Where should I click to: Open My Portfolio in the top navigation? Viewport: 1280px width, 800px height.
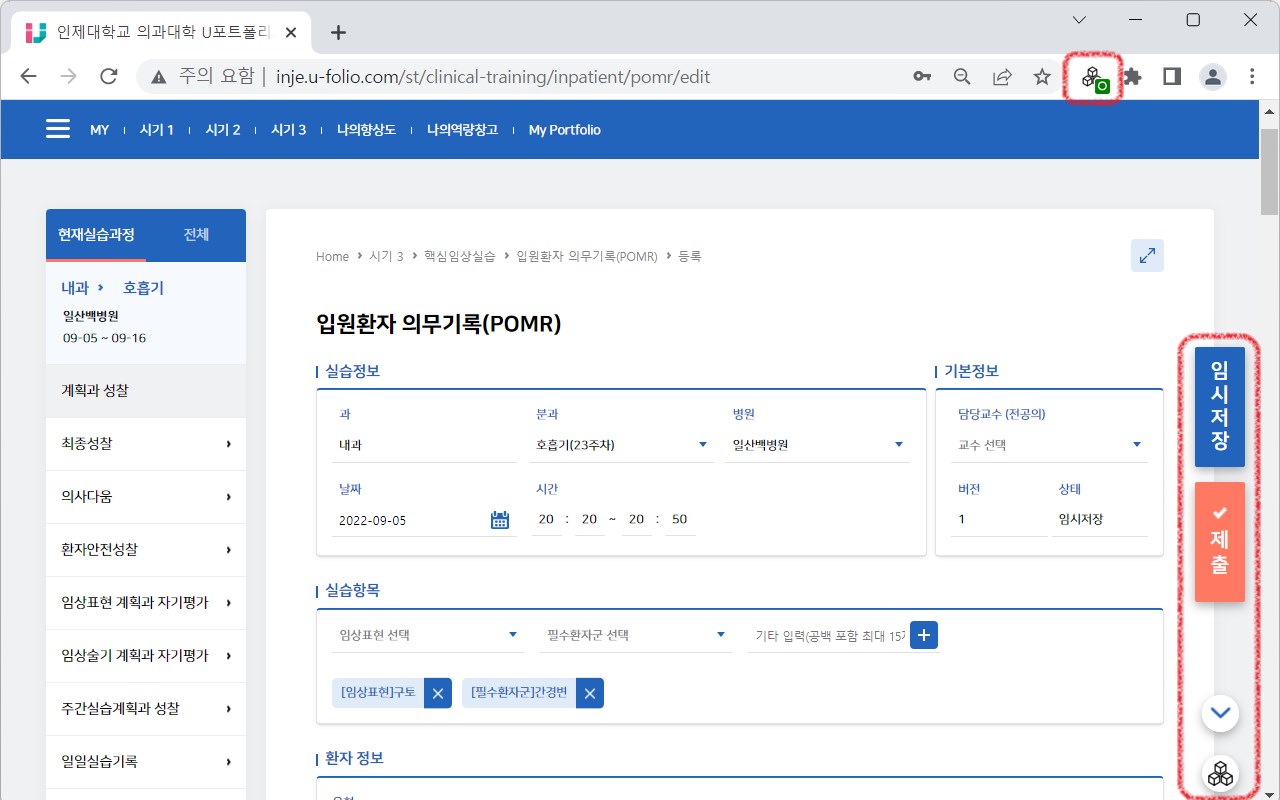pyautogui.click(x=565, y=130)
